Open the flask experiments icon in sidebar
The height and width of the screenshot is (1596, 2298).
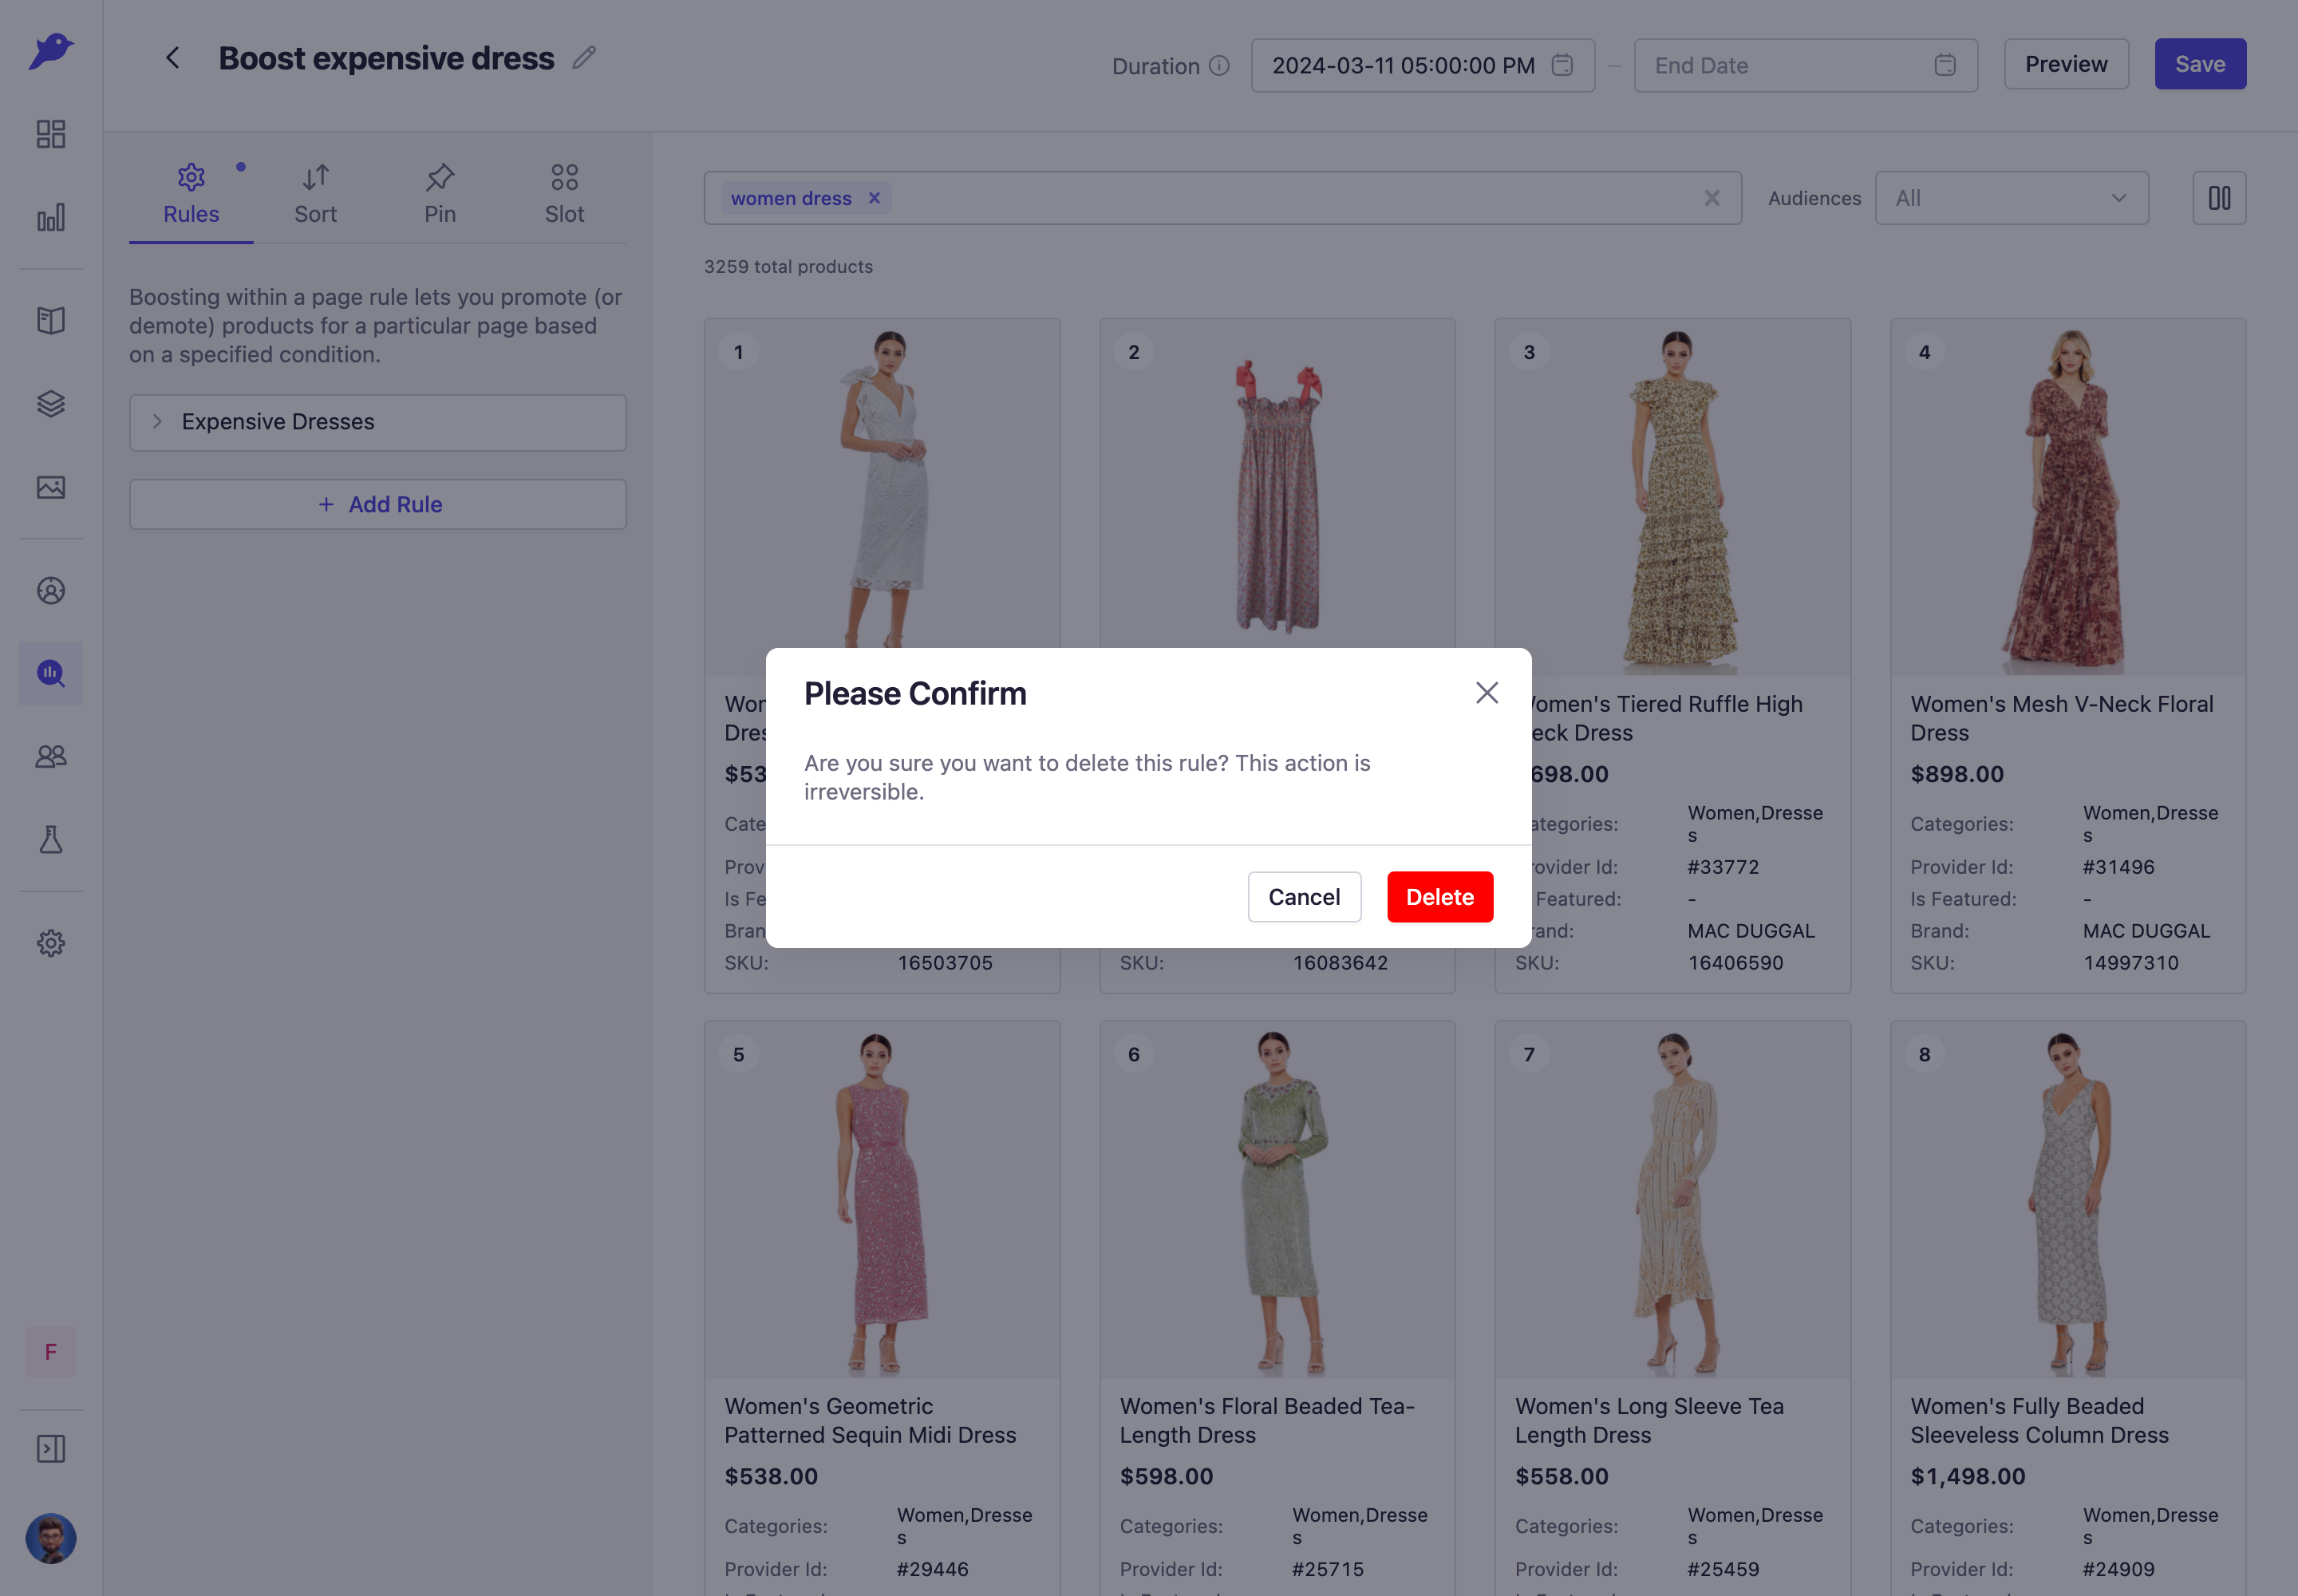click(51, 840)
